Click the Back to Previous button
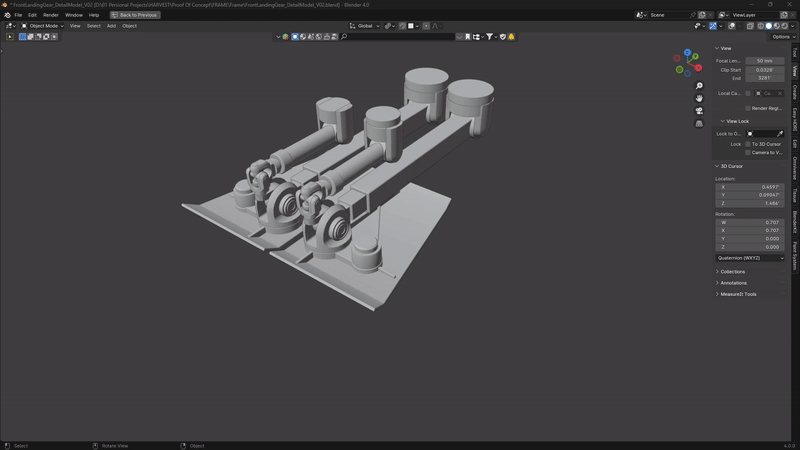Viewport: 800px width, 450px height. 135,15
